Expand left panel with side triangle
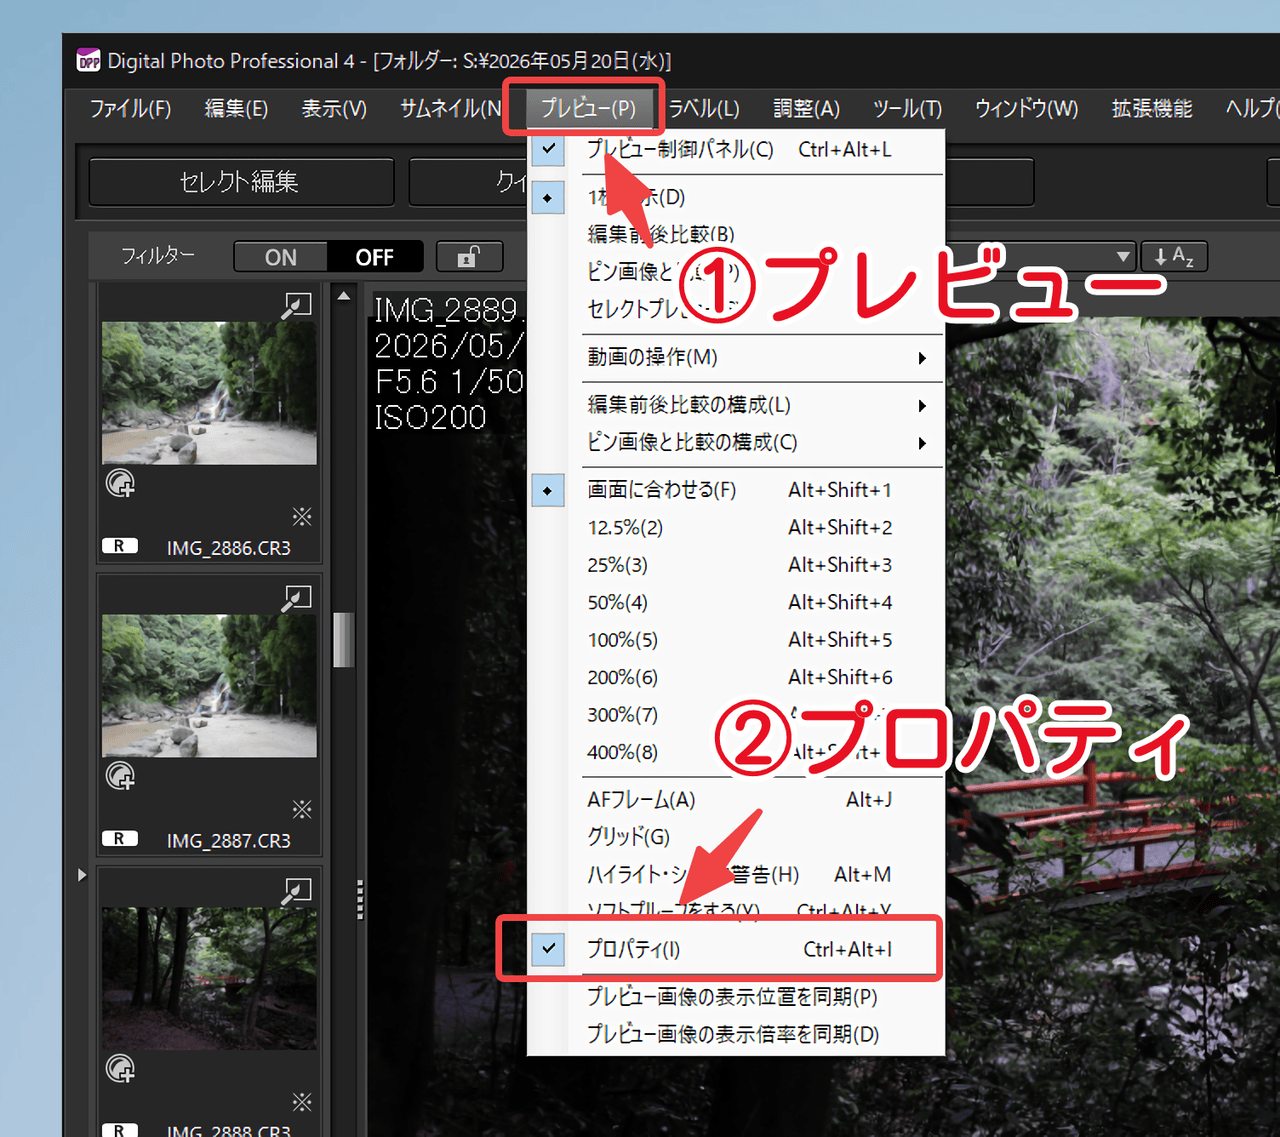The image size is (1280, 1137). (82, 875)
